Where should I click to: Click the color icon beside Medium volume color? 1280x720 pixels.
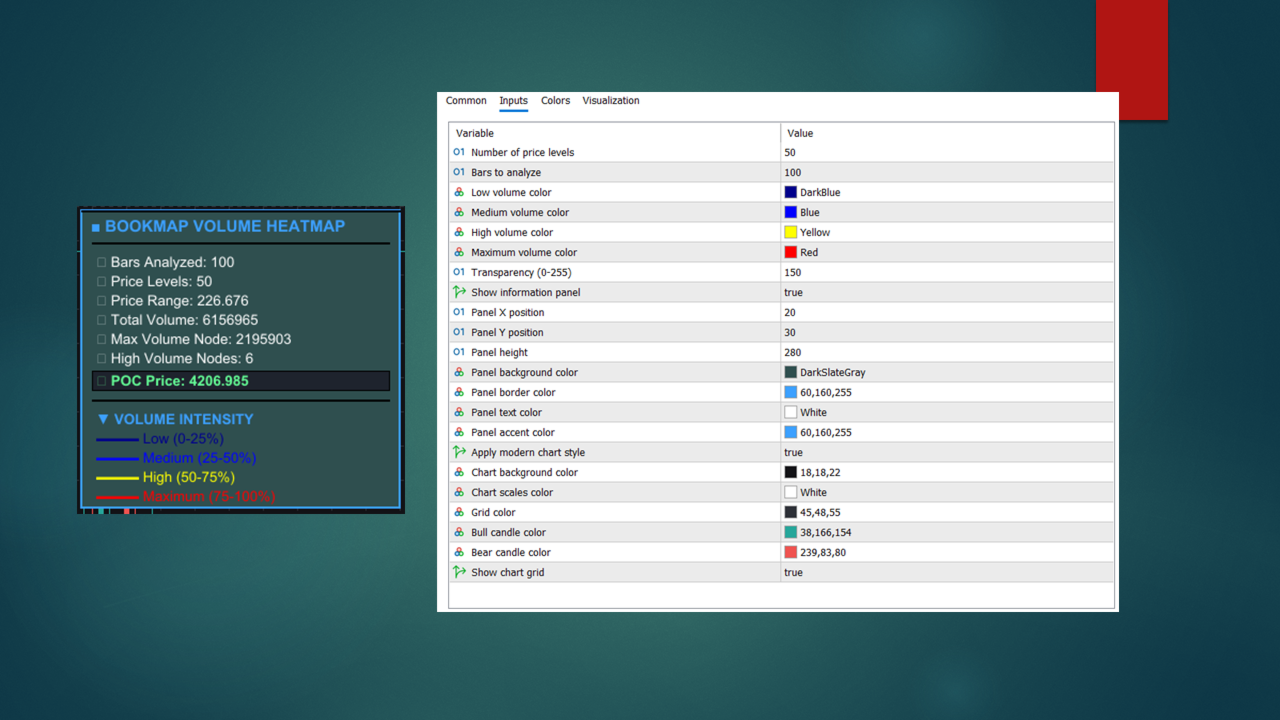pyautogui.click(x=459, y=212)
